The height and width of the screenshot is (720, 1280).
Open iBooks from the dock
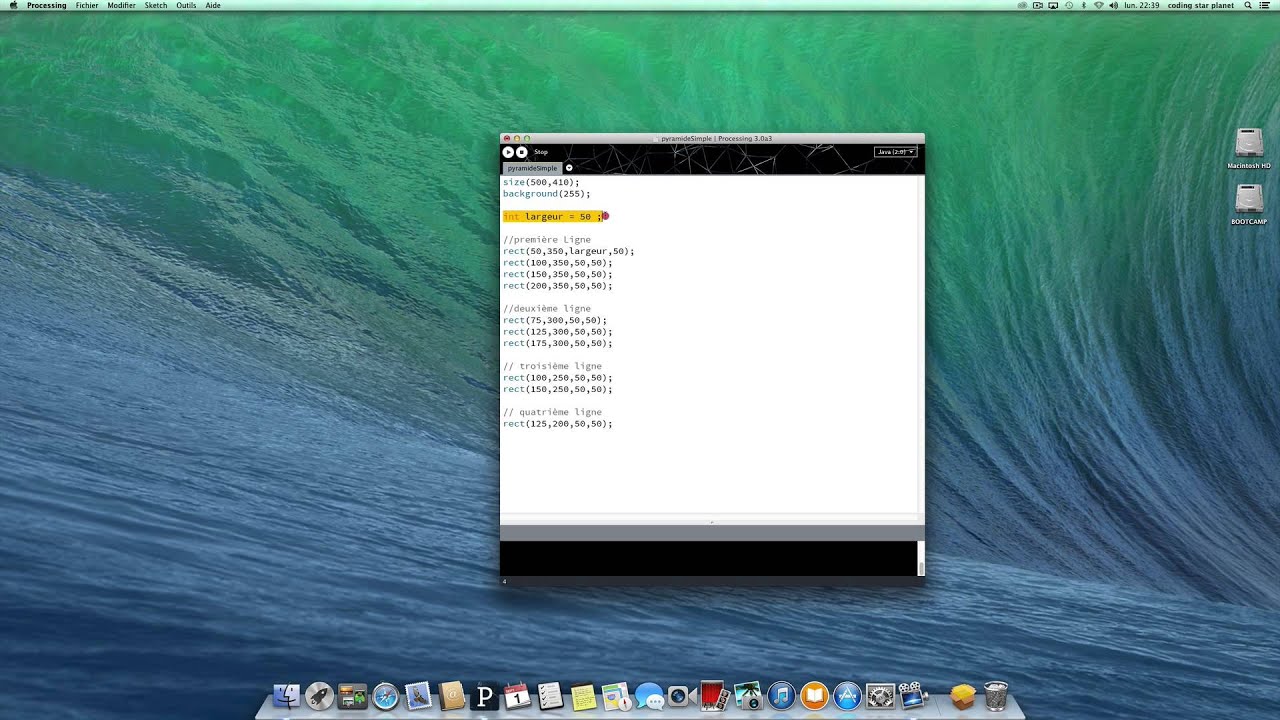814,696
